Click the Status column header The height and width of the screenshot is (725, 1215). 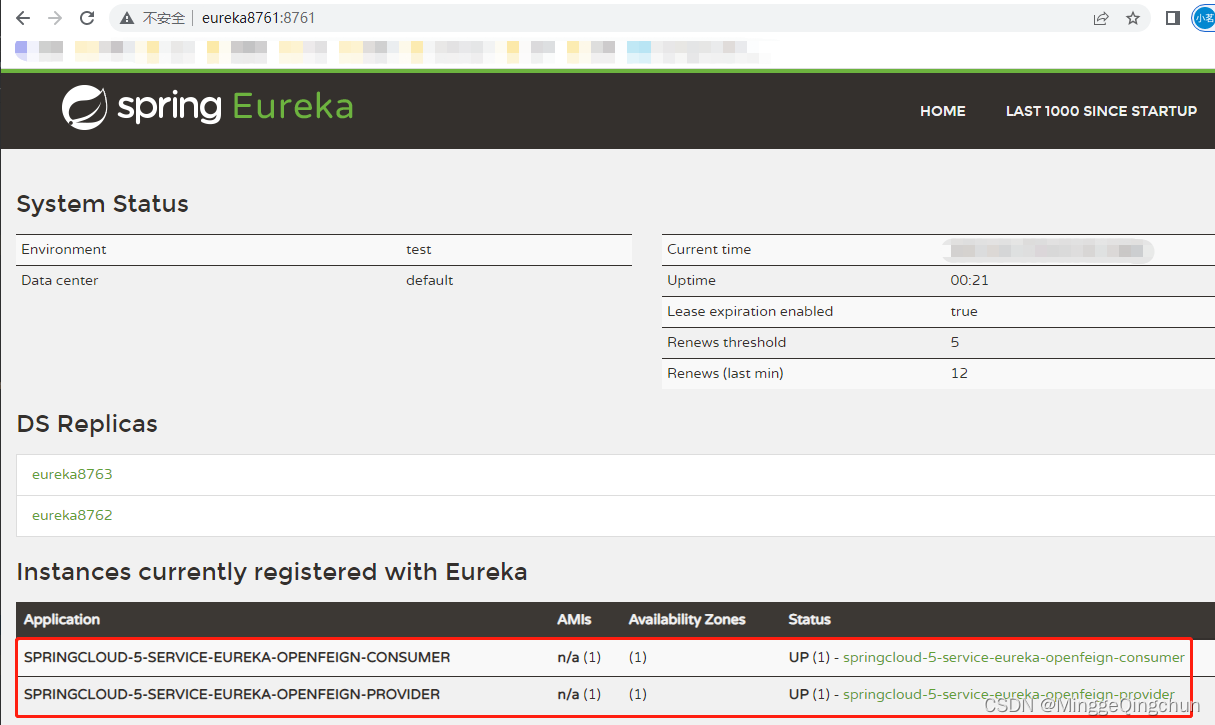pos(810,619)
